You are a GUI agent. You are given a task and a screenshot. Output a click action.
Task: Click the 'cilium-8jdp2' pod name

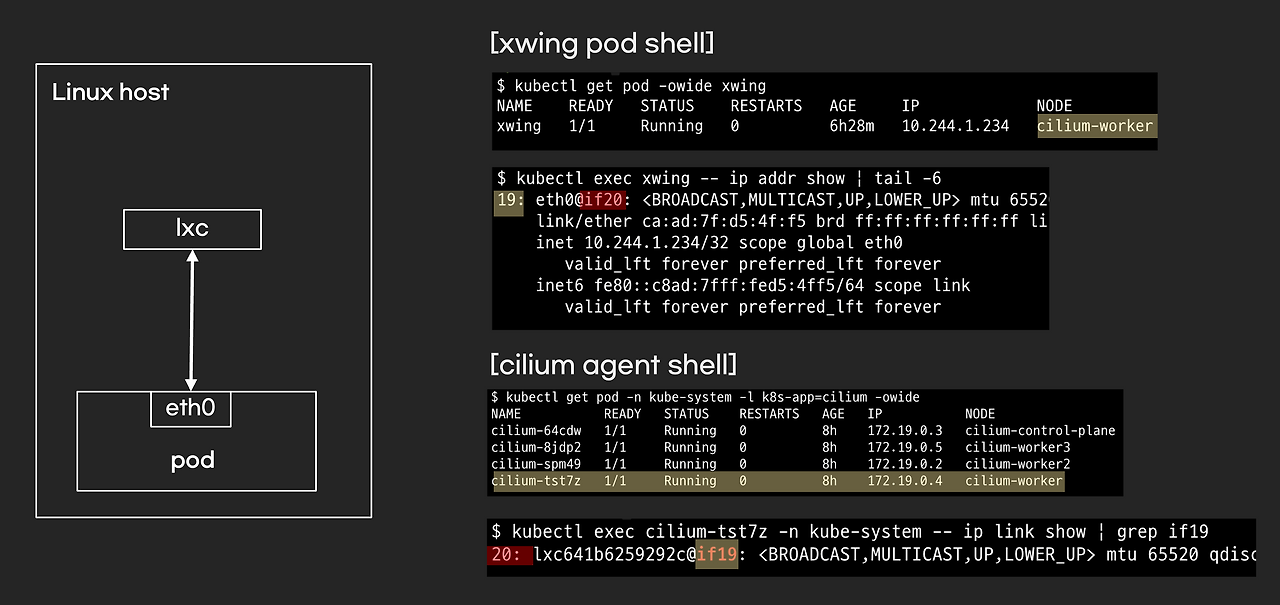(x=536, y=447)
